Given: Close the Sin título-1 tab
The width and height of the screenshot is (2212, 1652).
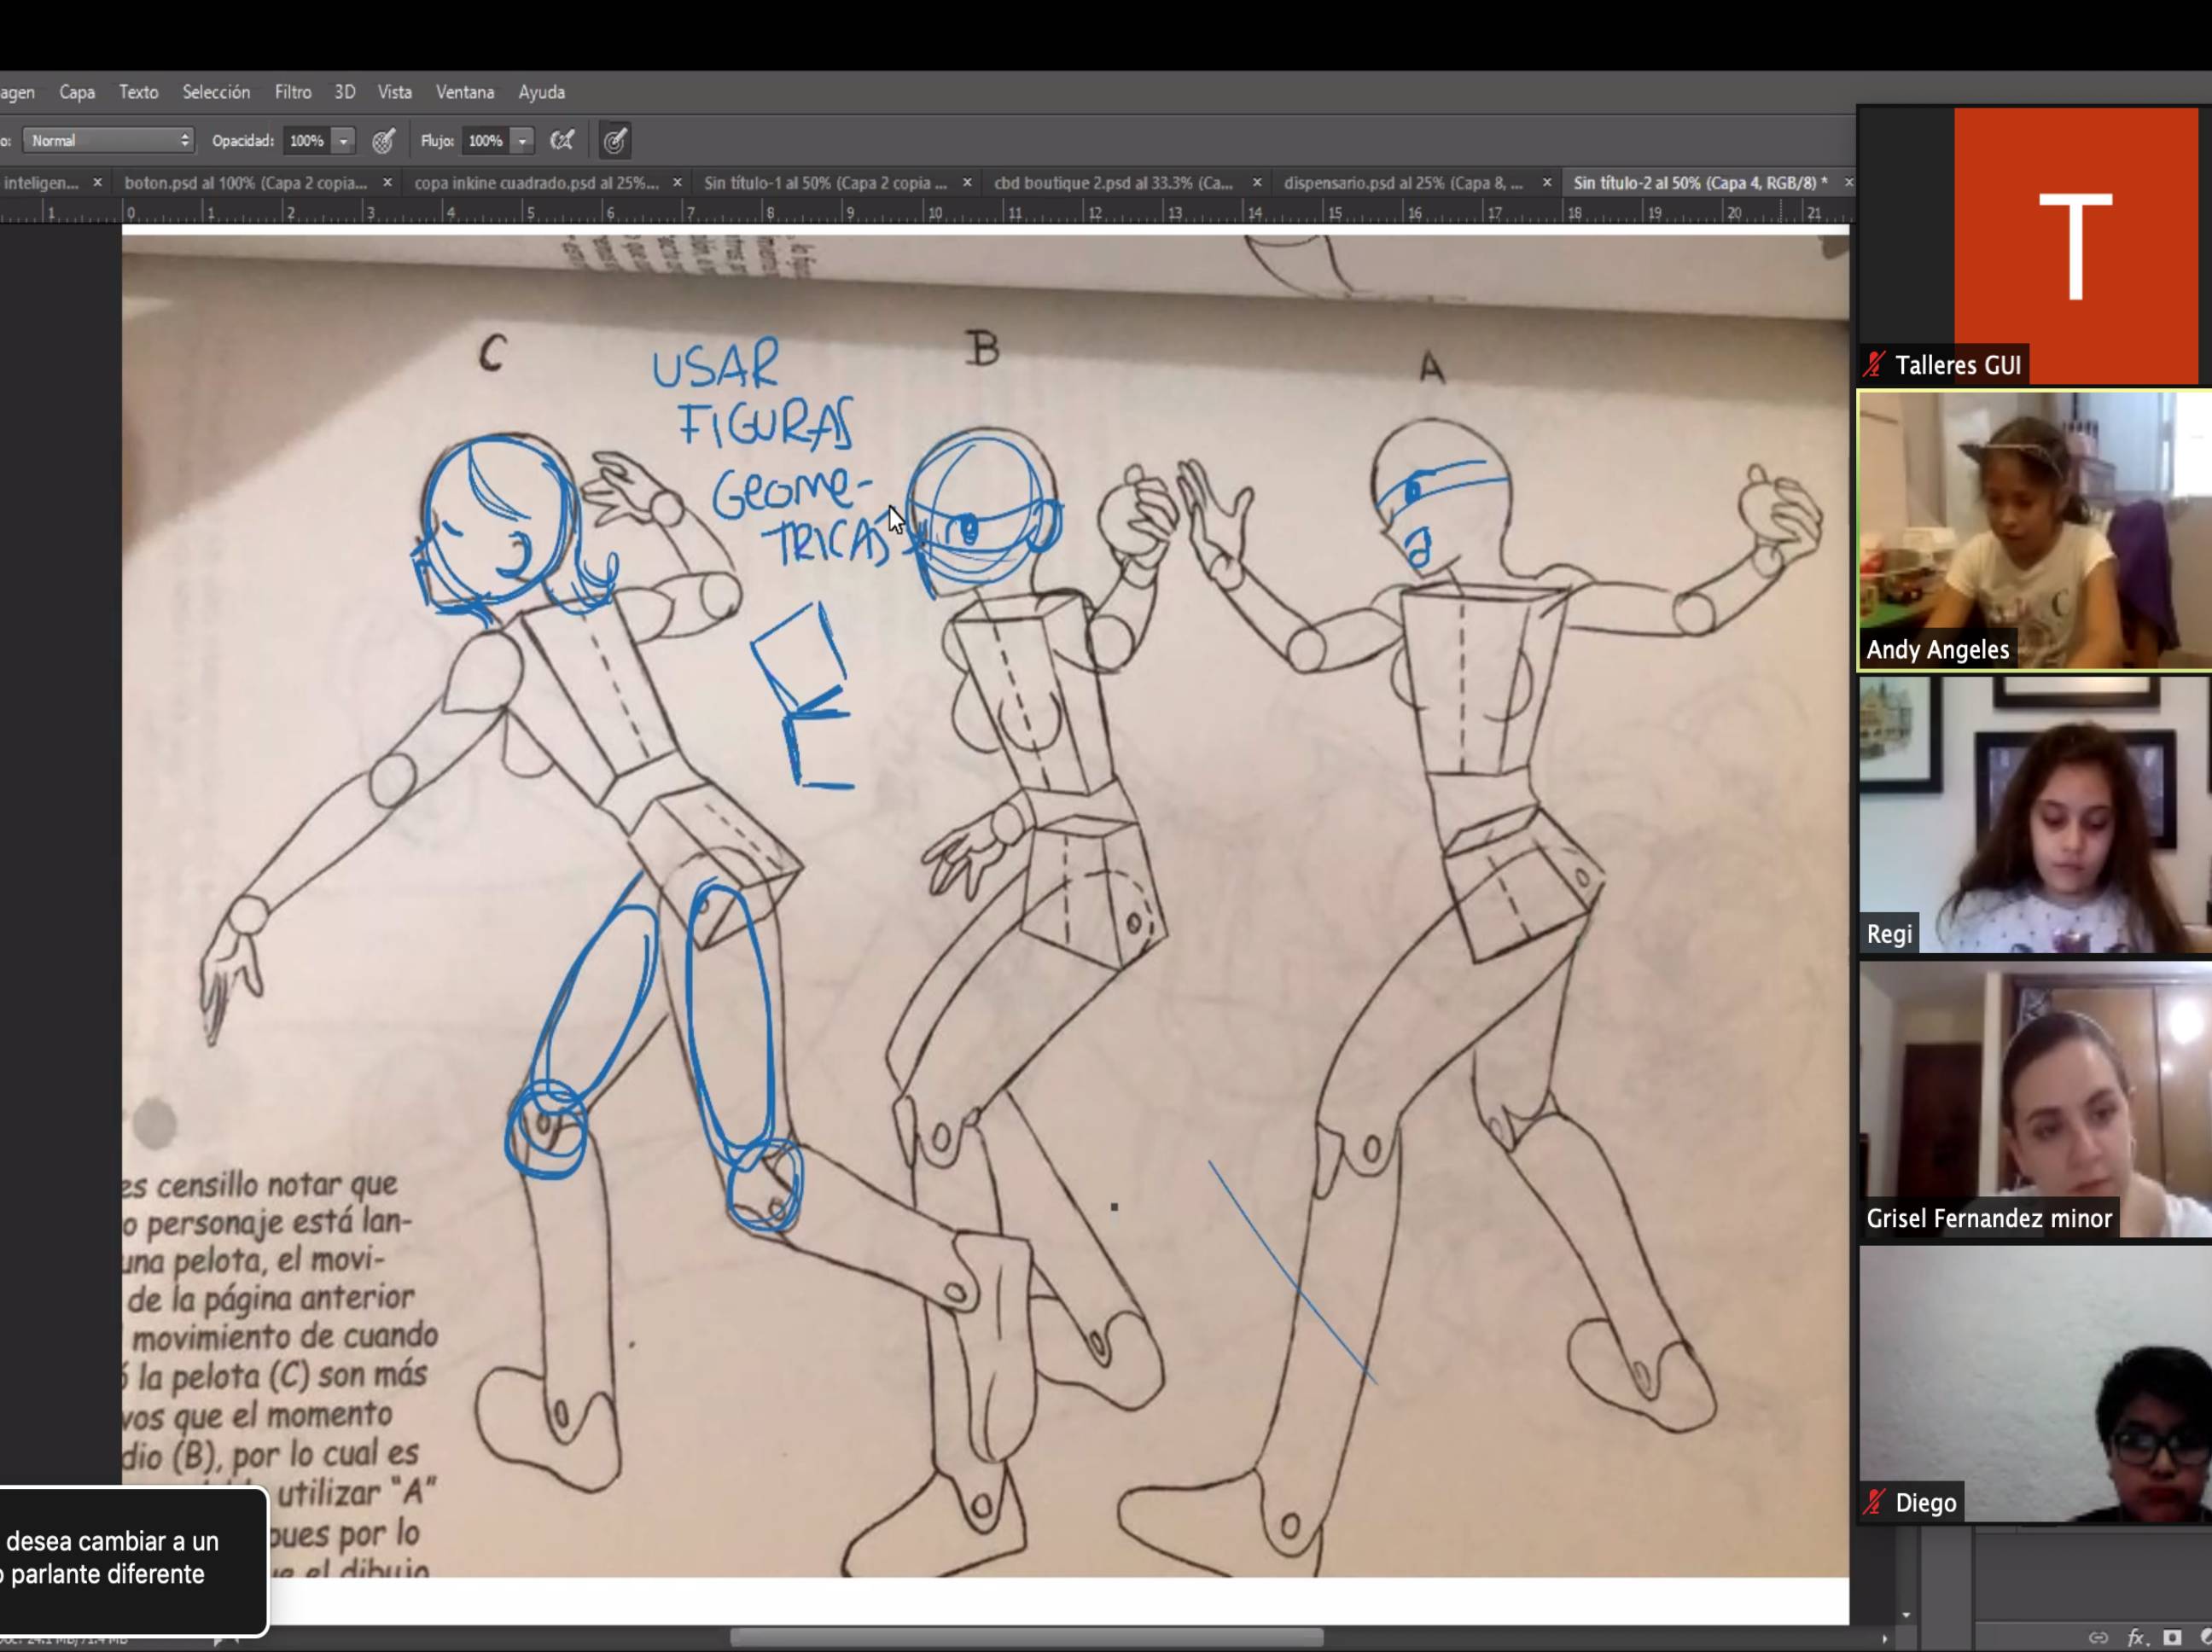Looking at the screenshot, I should point(967,183).
